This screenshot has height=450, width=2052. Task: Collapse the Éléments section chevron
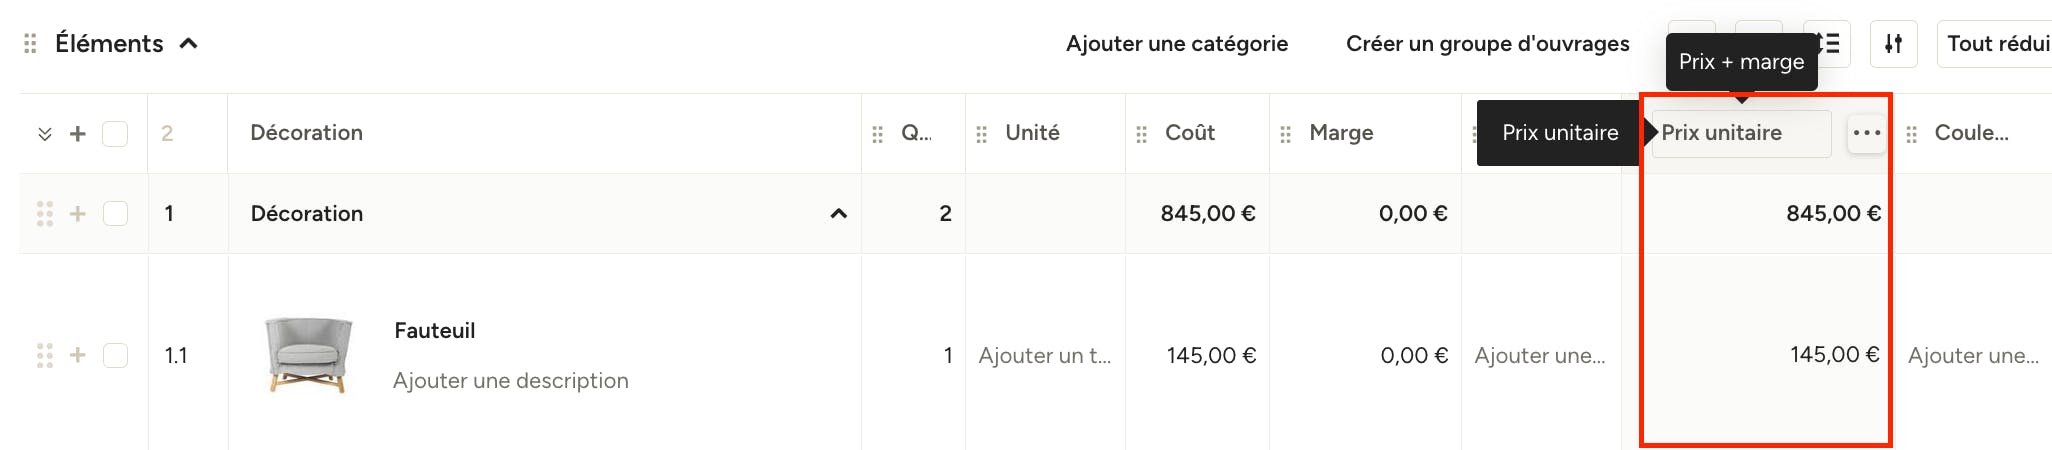click(188, 44)
